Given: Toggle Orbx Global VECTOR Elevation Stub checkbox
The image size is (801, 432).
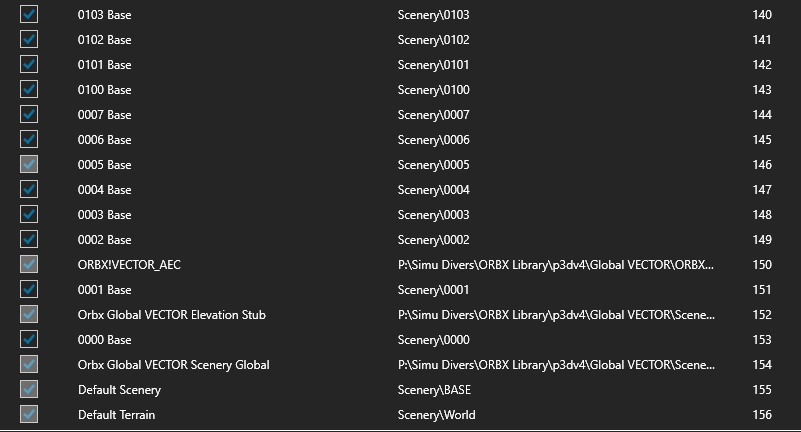Looking at the screenshot, I should pyautogui.click(x=29, y=315).
